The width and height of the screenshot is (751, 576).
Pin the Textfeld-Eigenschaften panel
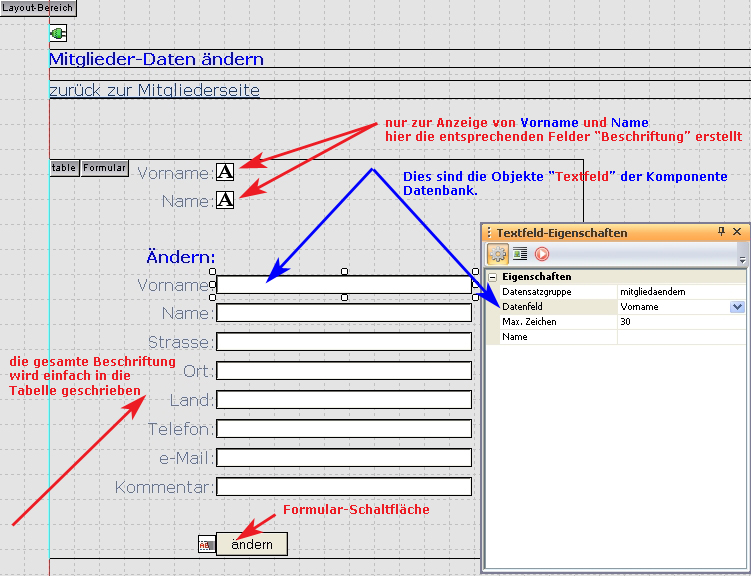click(722, 232)
